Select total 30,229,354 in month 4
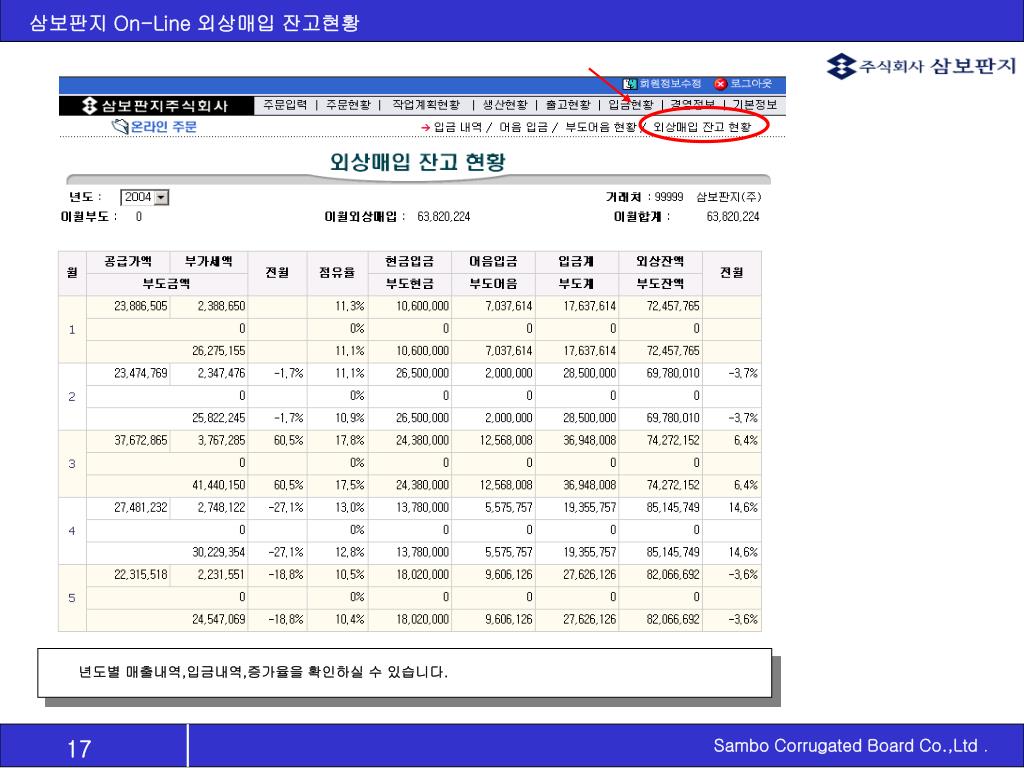 click(x=219, y=552)
